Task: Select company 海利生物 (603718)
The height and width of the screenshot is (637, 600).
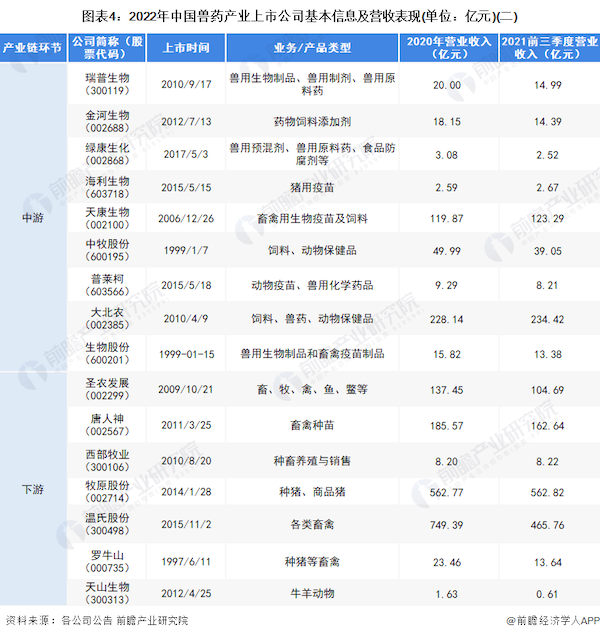Action: click(107, 187)
